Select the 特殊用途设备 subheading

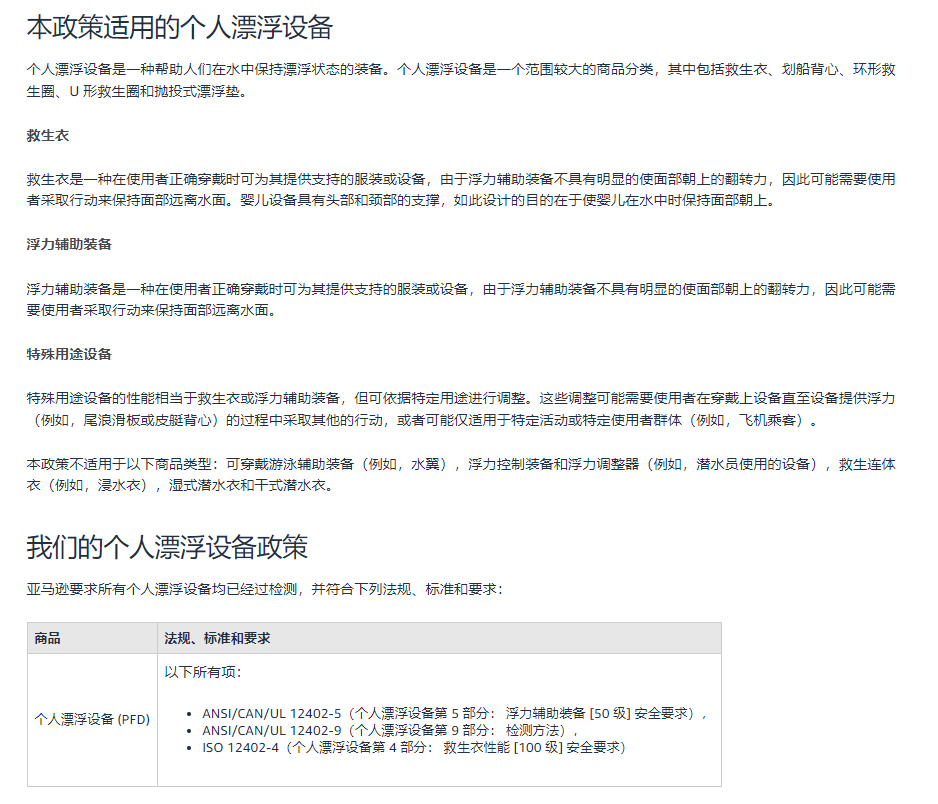[68, 354]
